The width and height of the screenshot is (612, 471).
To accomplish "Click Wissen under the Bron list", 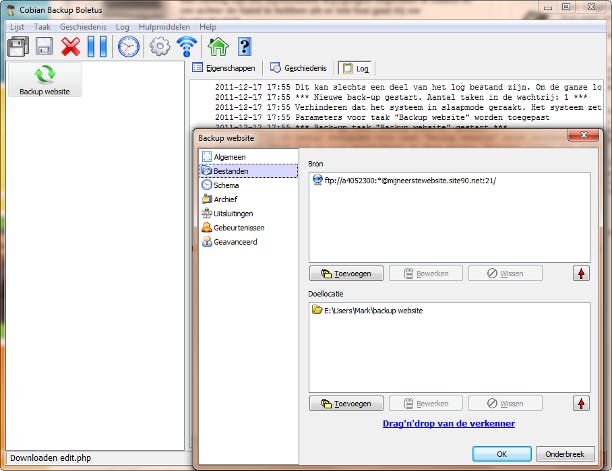I will click(505, 274).
